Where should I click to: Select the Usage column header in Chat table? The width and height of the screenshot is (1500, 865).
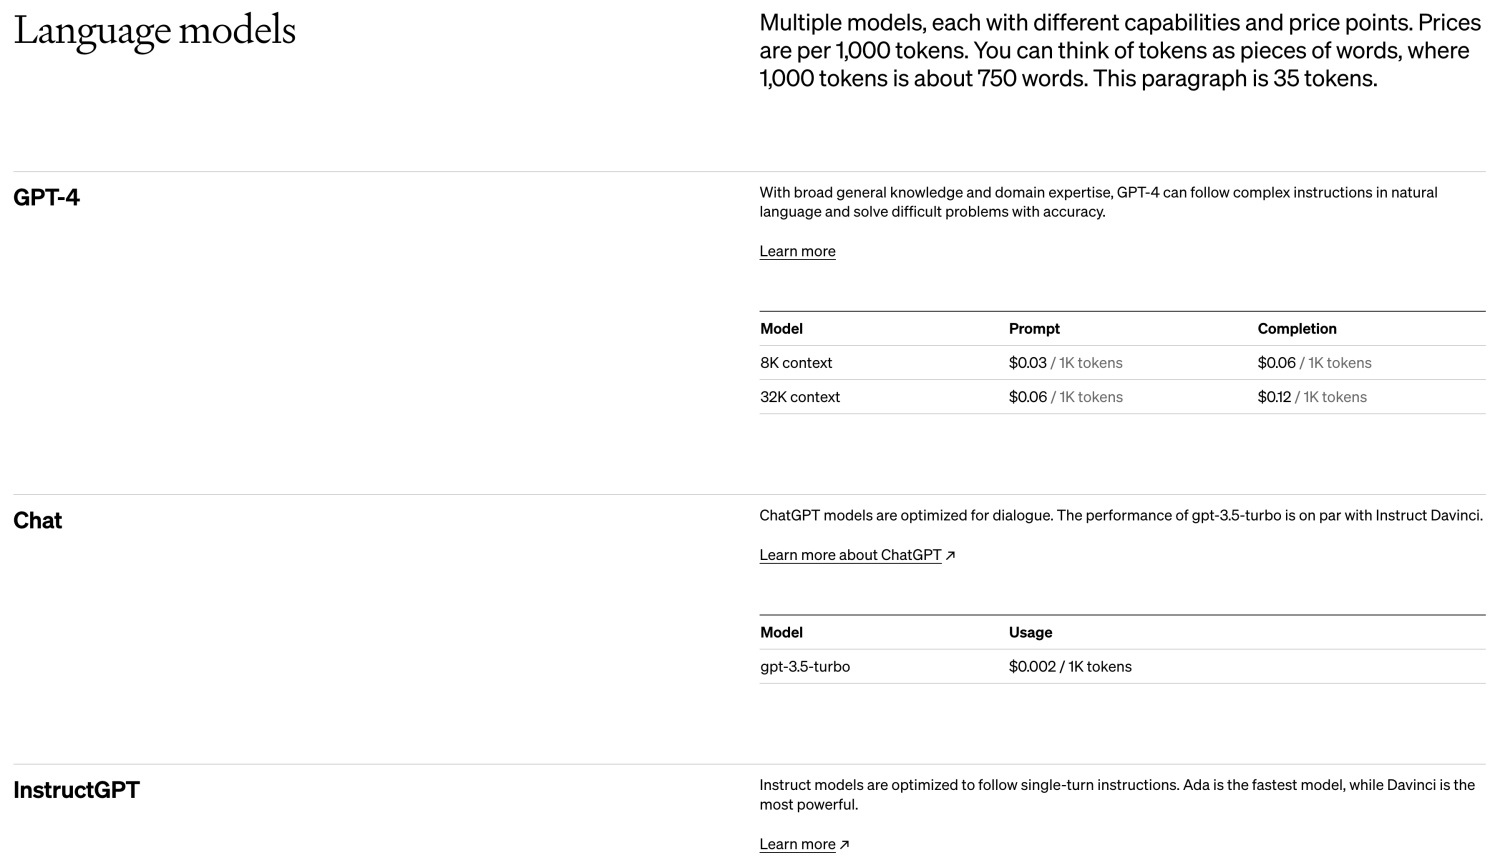(1030, 633)
